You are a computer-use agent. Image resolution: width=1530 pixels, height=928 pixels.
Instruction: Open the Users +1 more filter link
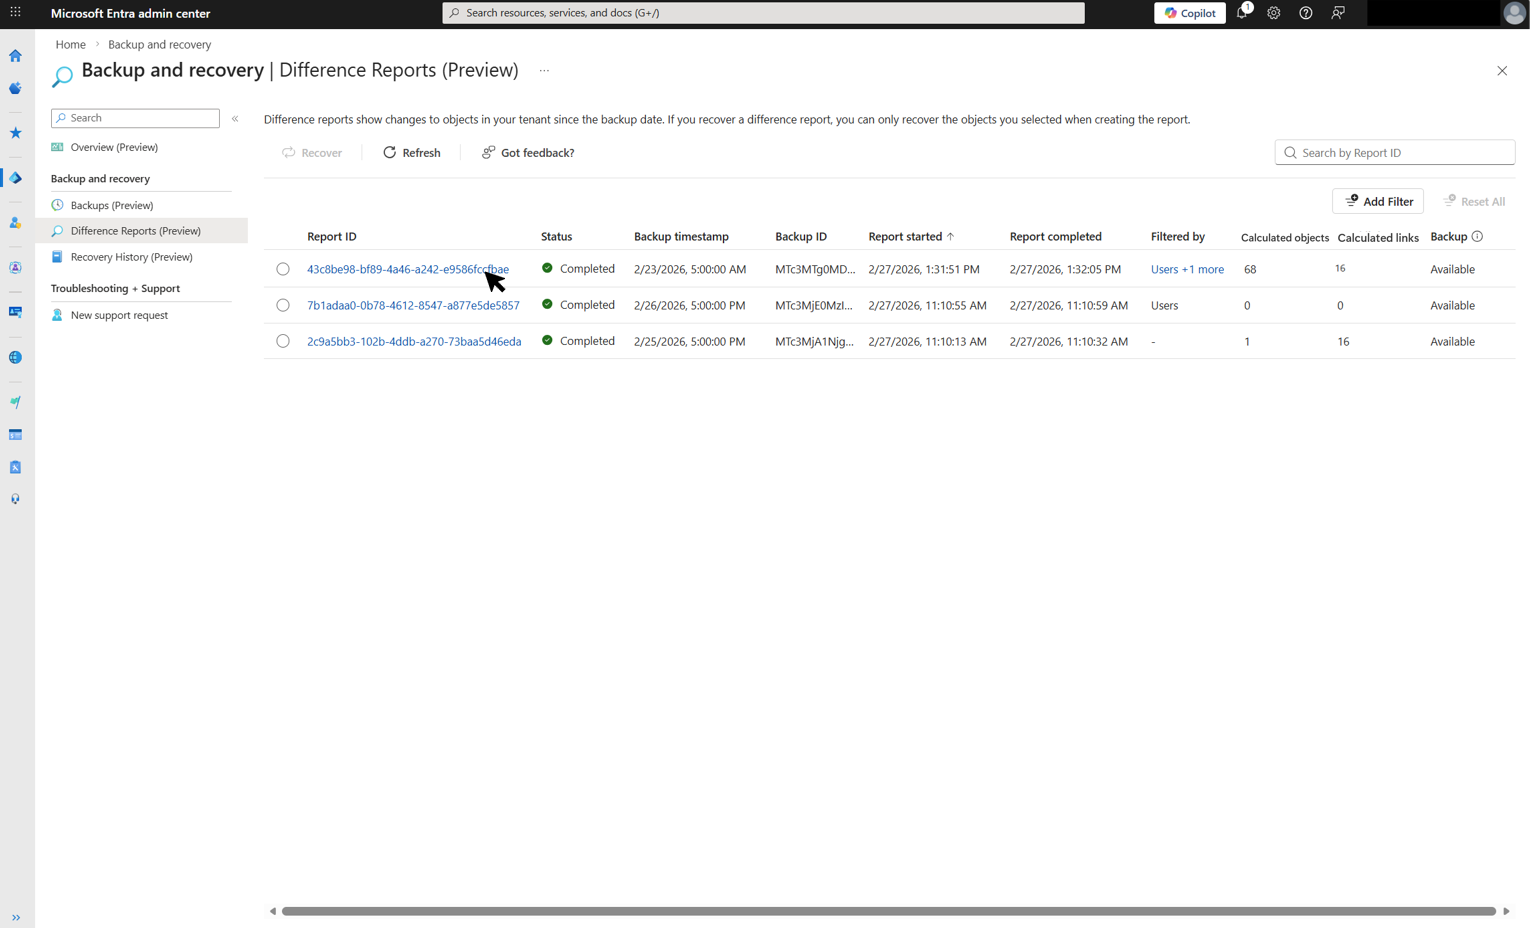[x=1187, y=269]
